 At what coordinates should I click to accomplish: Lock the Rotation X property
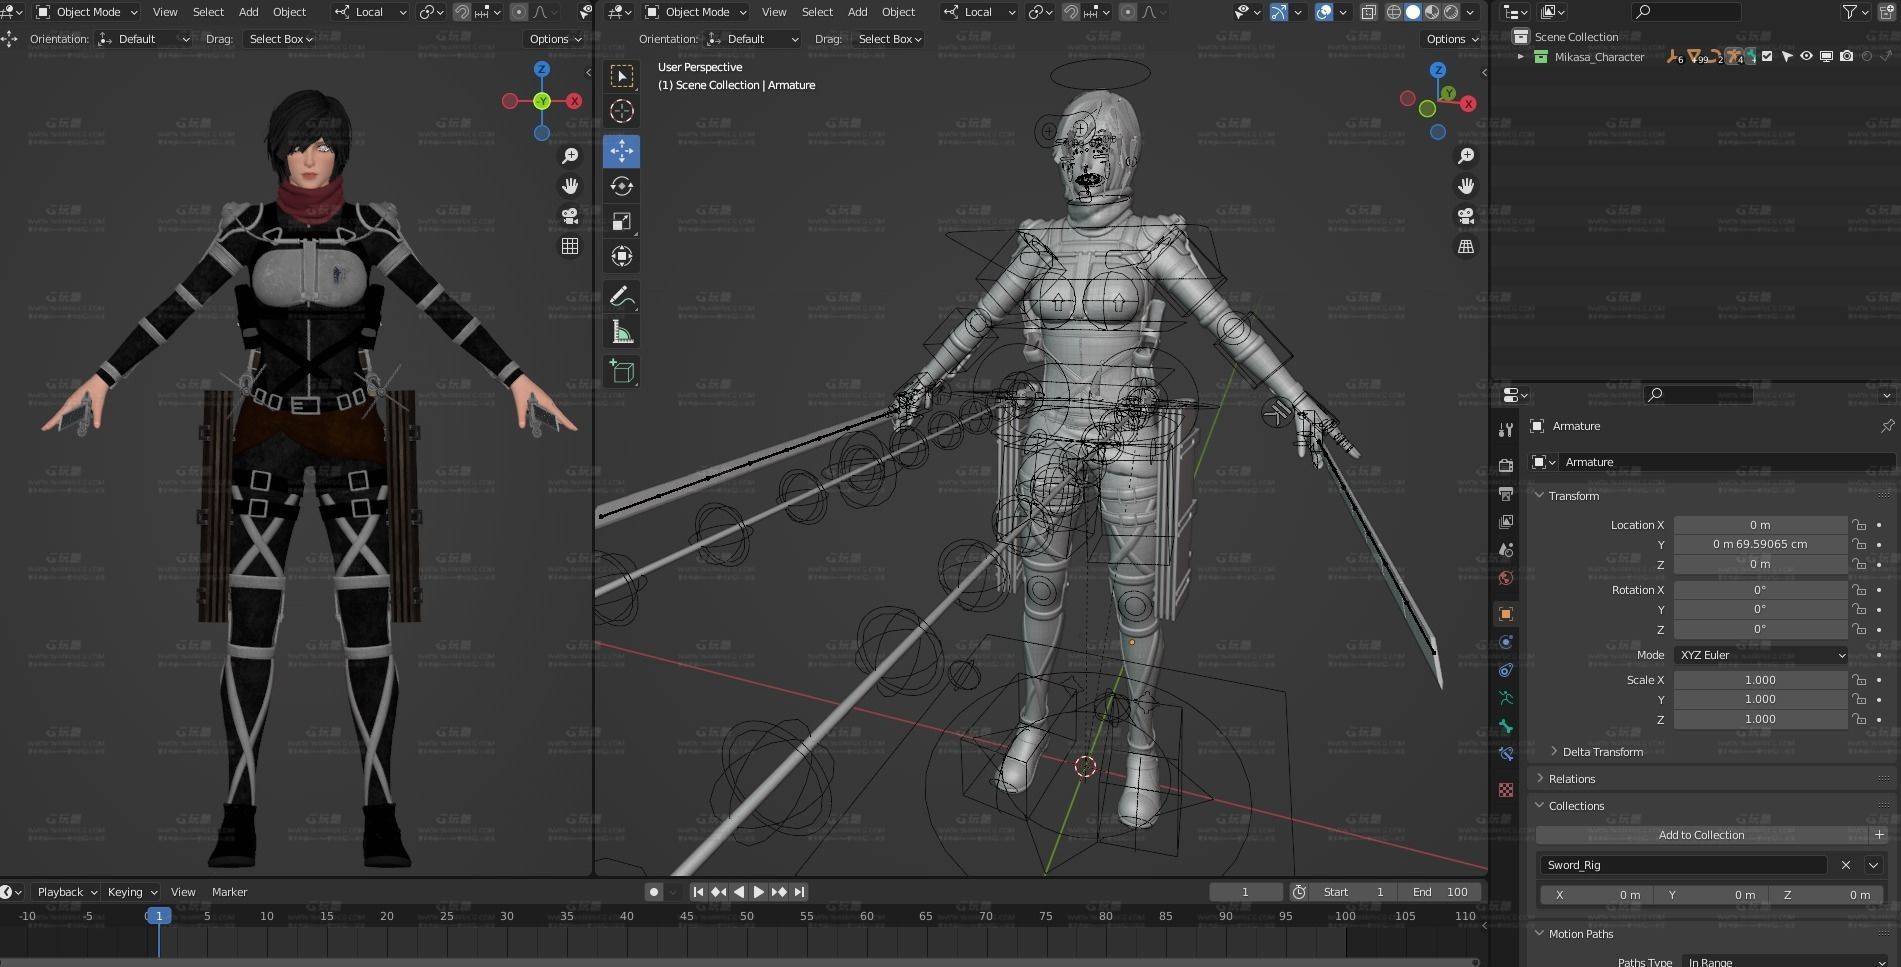[x=1858, y=590]
